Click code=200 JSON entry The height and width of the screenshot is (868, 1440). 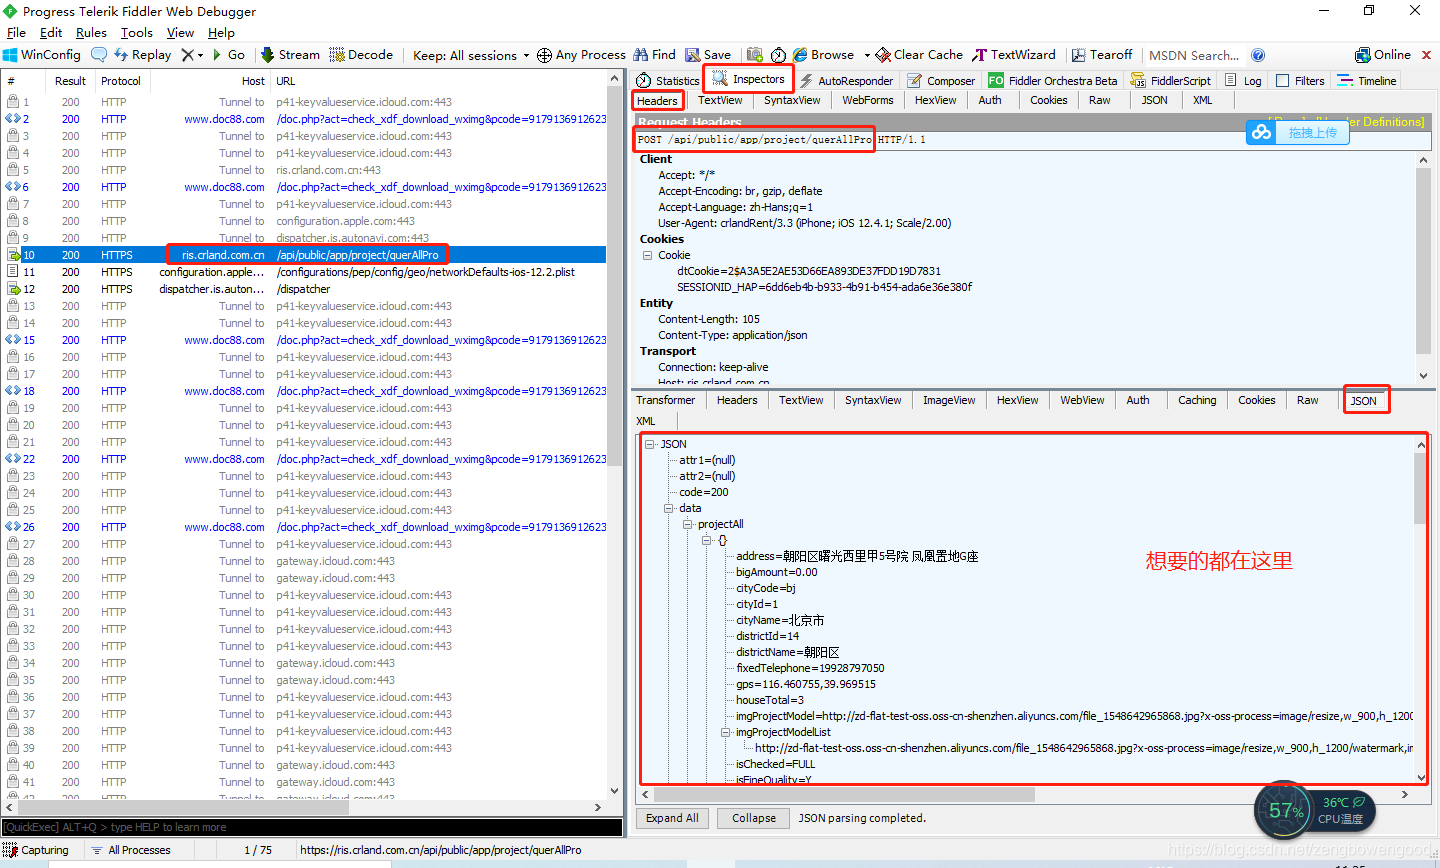pos(704,492)
